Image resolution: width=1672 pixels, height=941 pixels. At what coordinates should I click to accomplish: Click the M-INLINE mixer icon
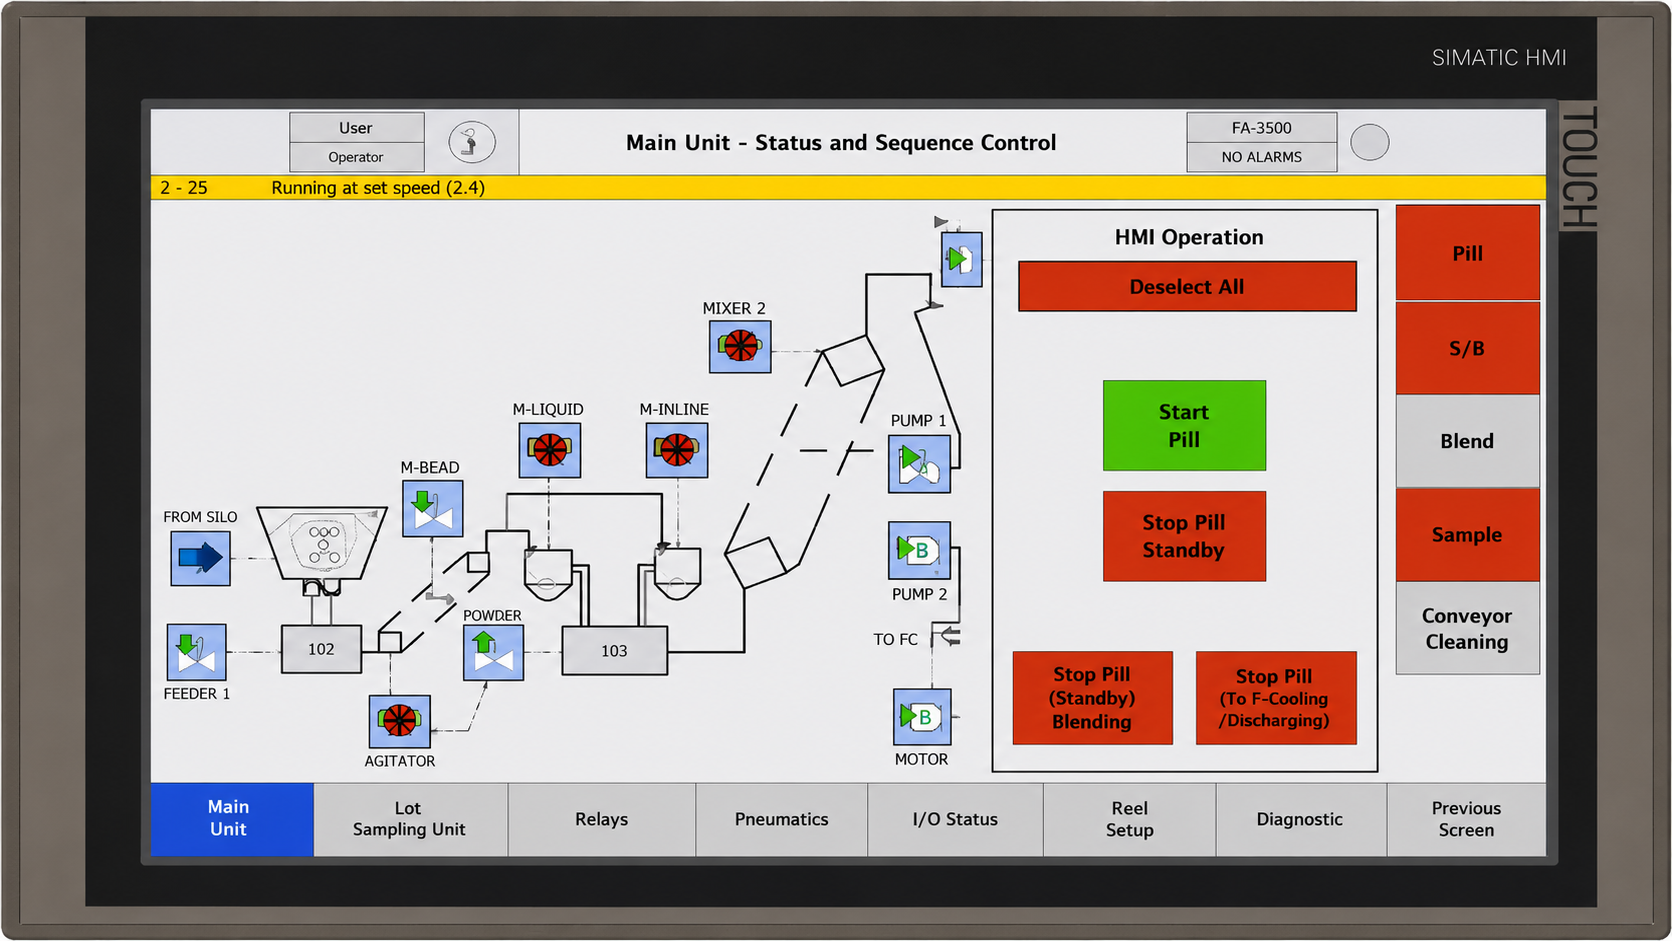[x=676, y=450]
